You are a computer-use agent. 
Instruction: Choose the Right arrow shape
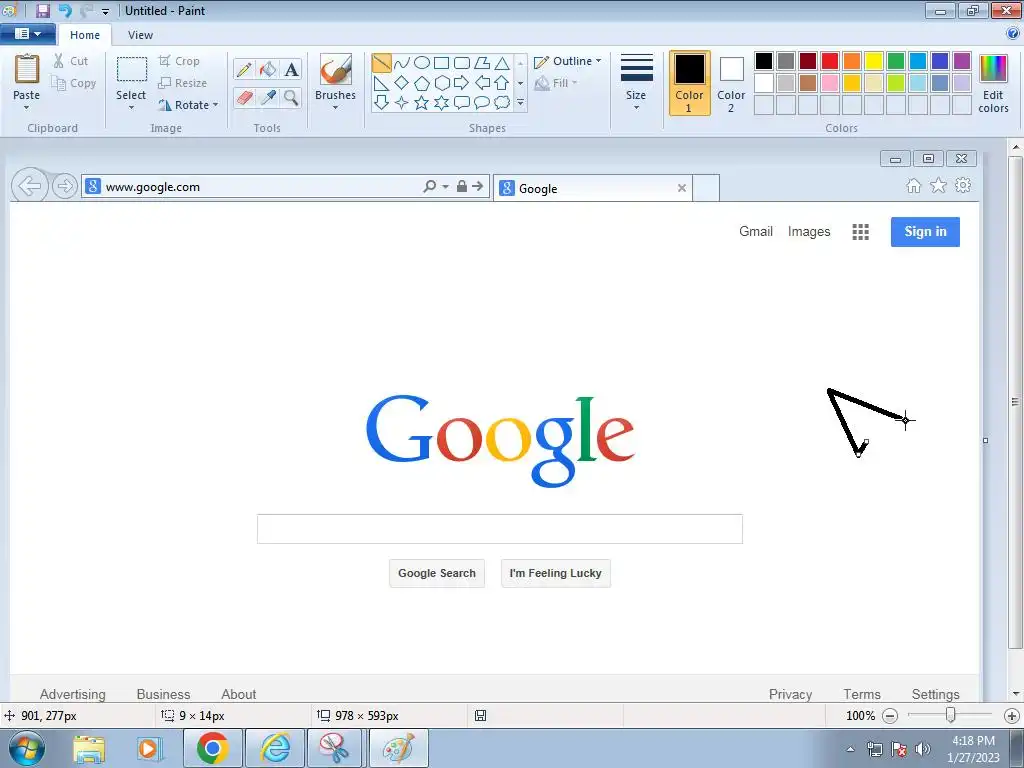(x=462, y=83)
